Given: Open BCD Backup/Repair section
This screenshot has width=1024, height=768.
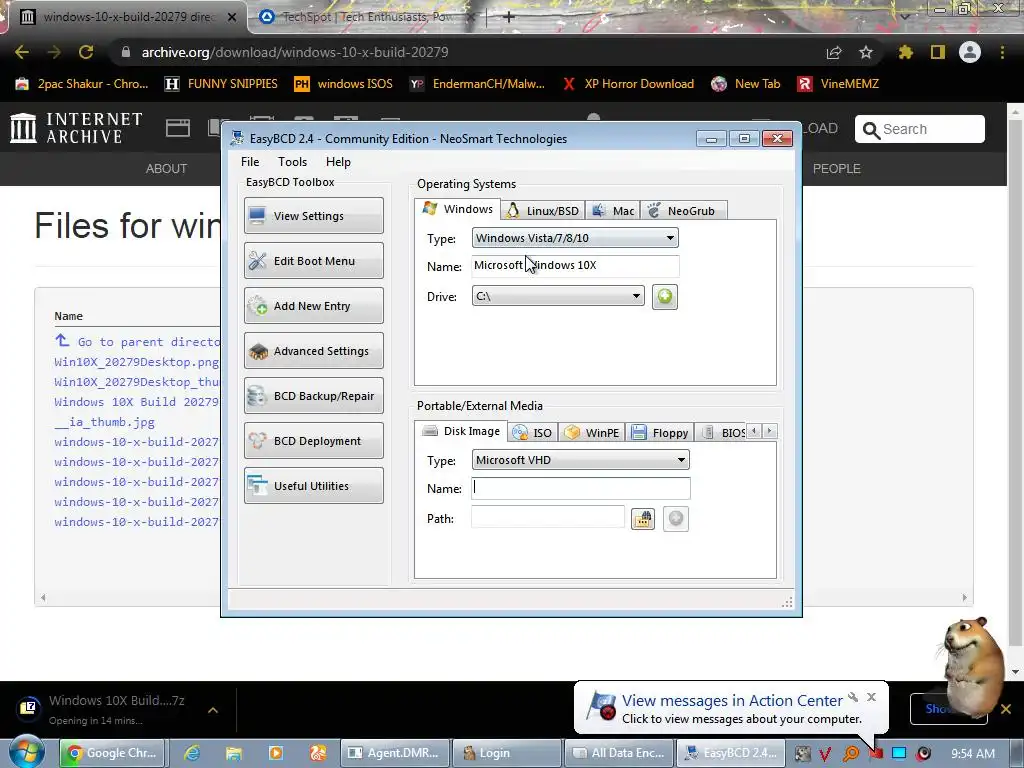Looking at the screenshot, I should 313,396.
